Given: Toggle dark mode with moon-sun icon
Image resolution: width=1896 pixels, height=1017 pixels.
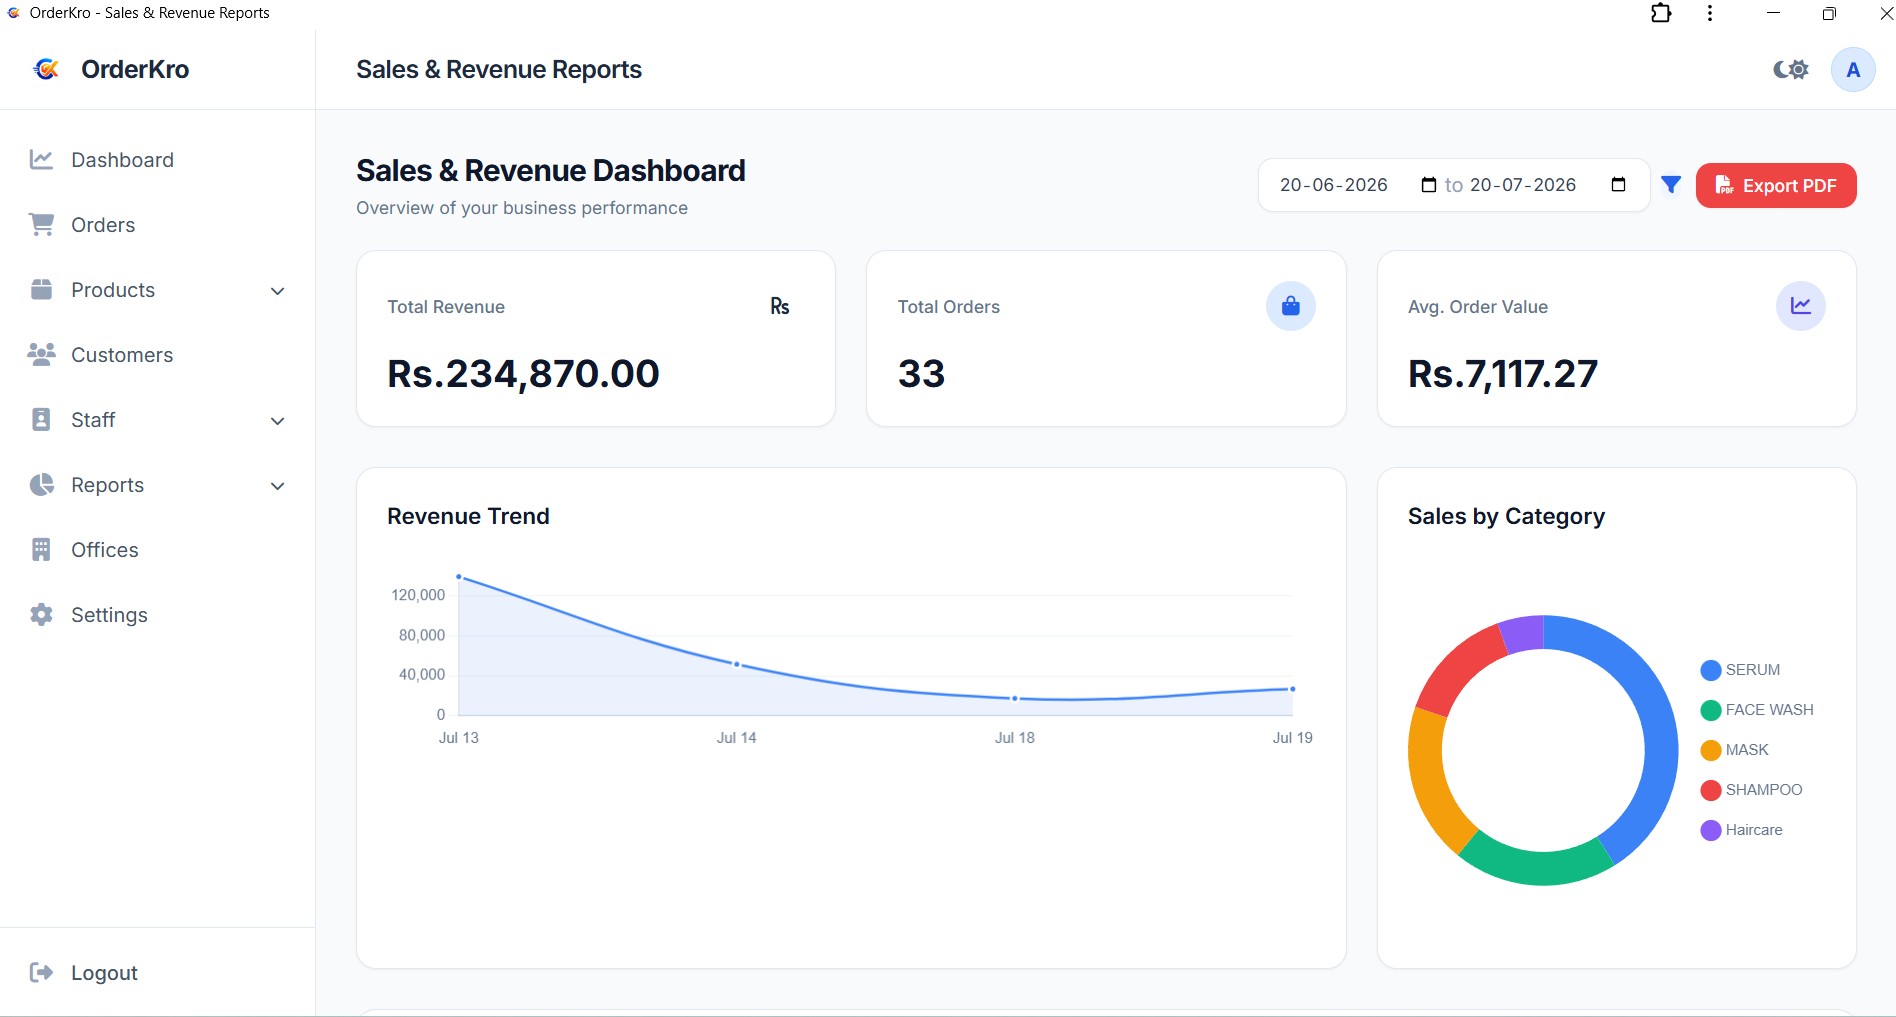Looking at the screenshot, I should point(1791,70).
